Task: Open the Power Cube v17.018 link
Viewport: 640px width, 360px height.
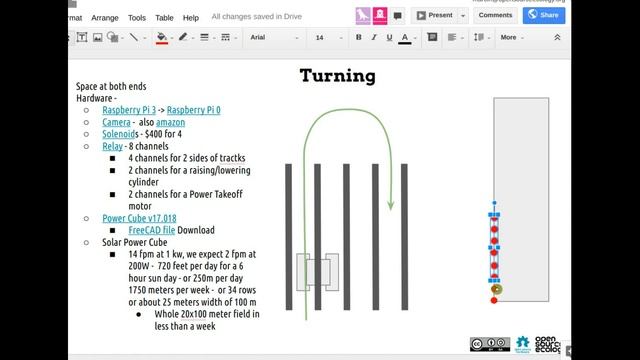Action: coord(139,218)
